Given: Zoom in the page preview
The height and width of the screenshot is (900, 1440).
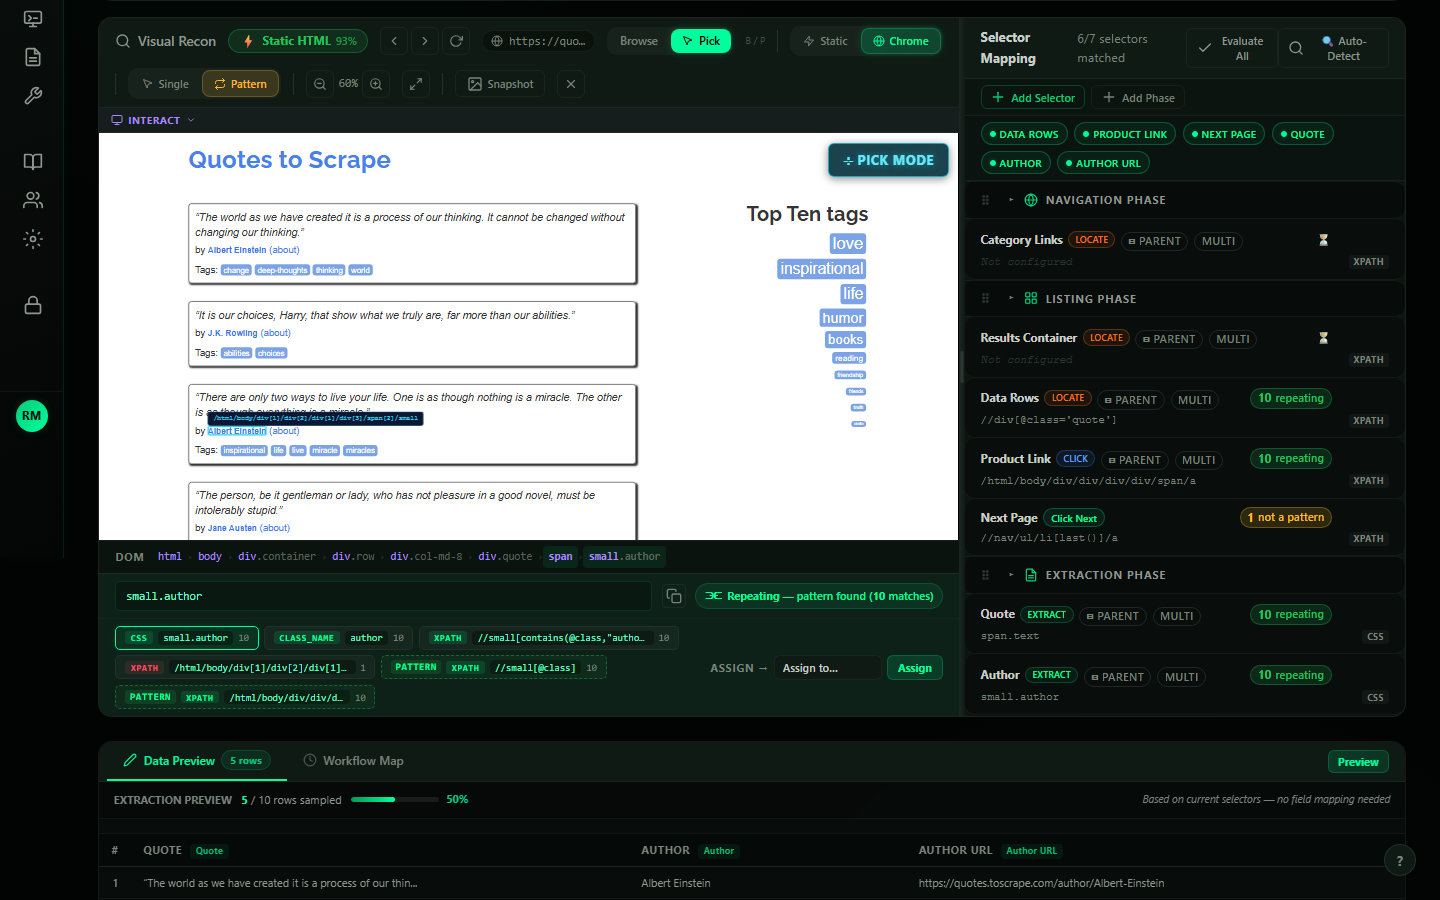Looking at the screenshot, I should click(x=376, y=84).
